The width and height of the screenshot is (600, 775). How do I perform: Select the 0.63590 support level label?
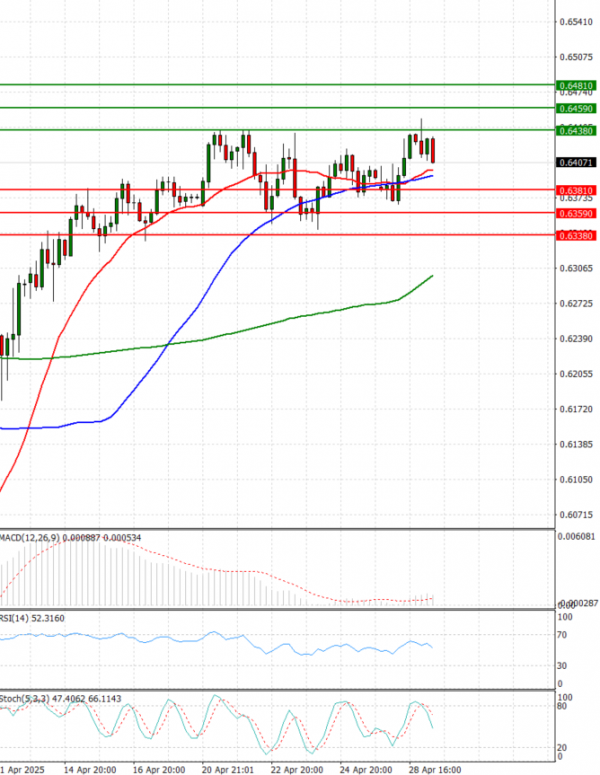575,213
